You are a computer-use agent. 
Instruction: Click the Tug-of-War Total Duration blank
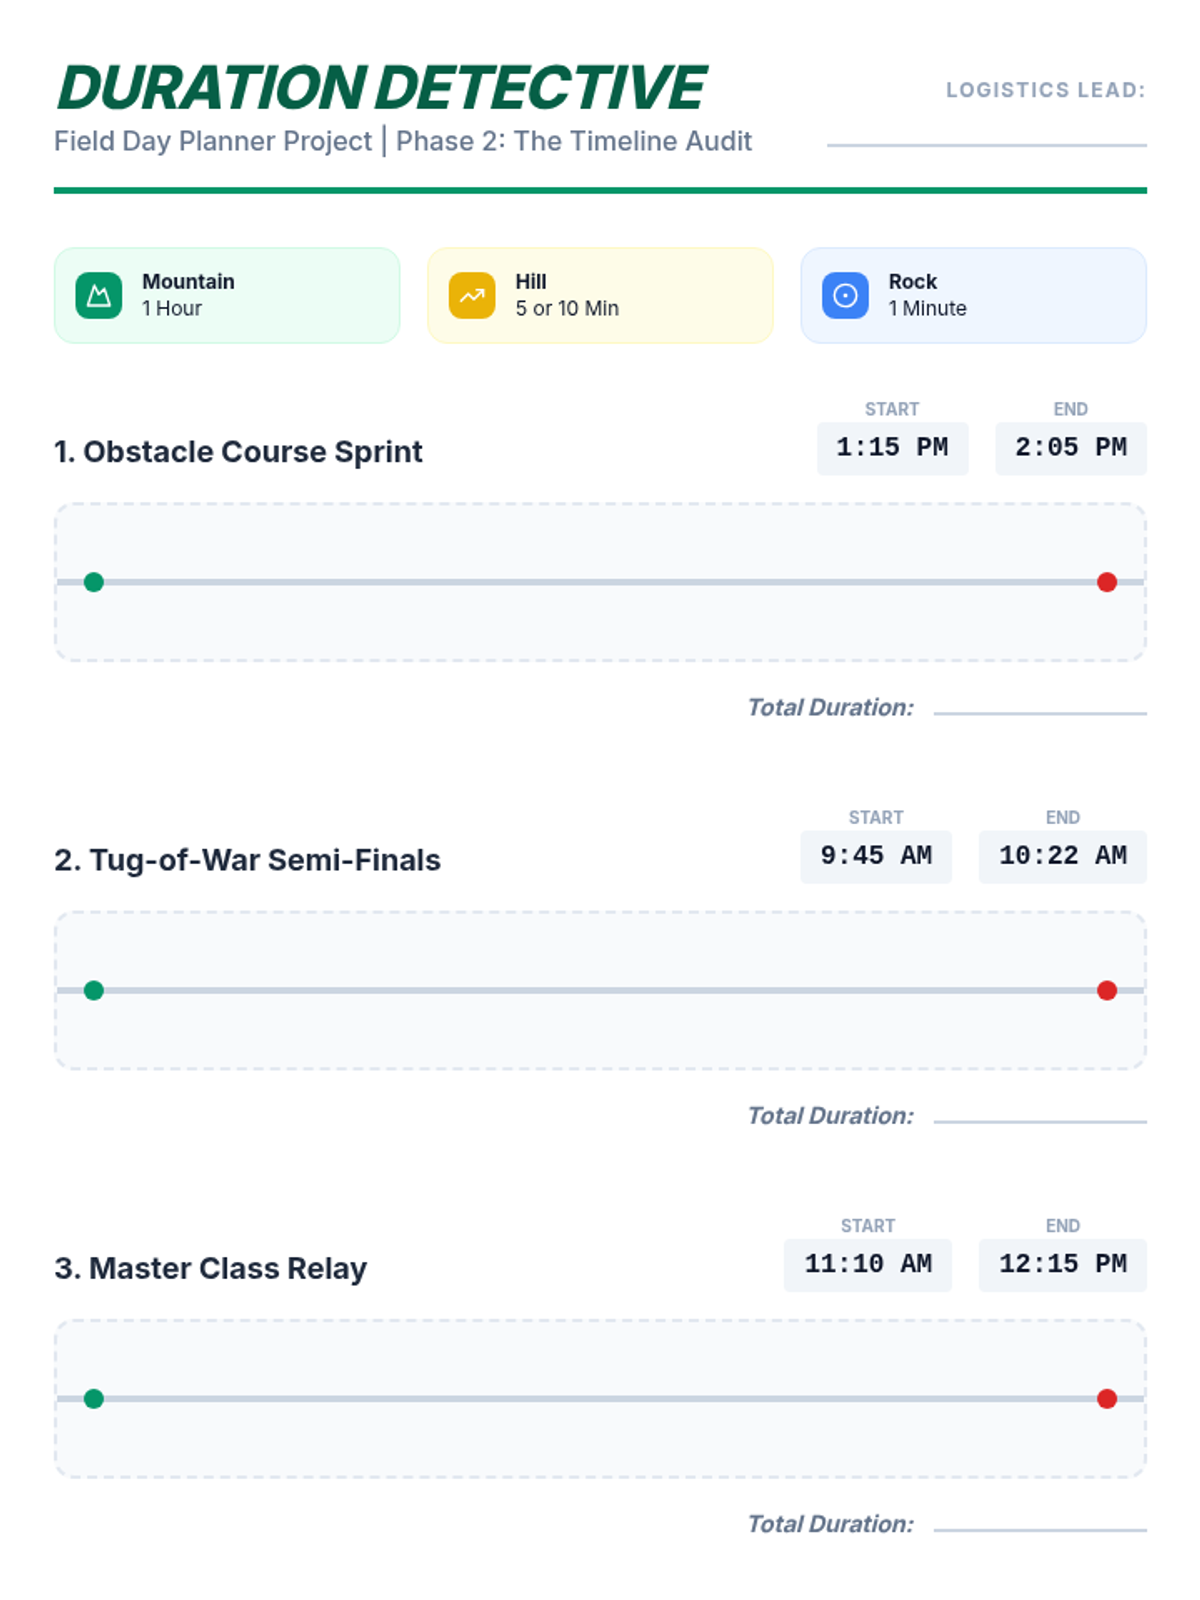[1040, 1120]
